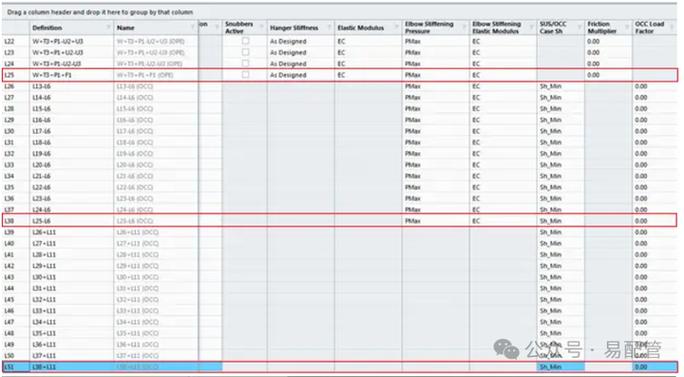Image resolution: width=684 pixels, height=377 pixels.
Task: Select row header L22
Action: point(16,41)
